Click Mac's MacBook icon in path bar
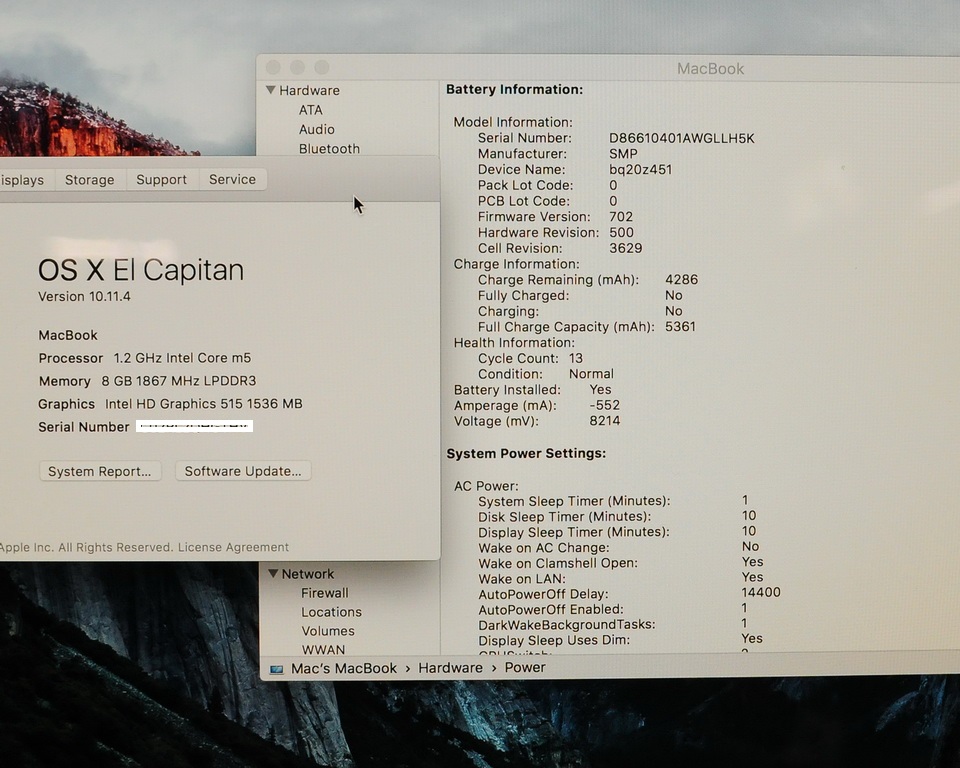 [277, 669]
